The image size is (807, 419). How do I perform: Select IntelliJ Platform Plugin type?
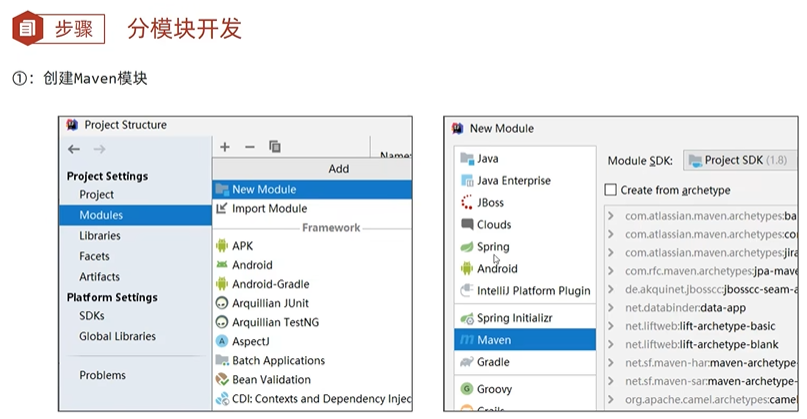(533, 291)
